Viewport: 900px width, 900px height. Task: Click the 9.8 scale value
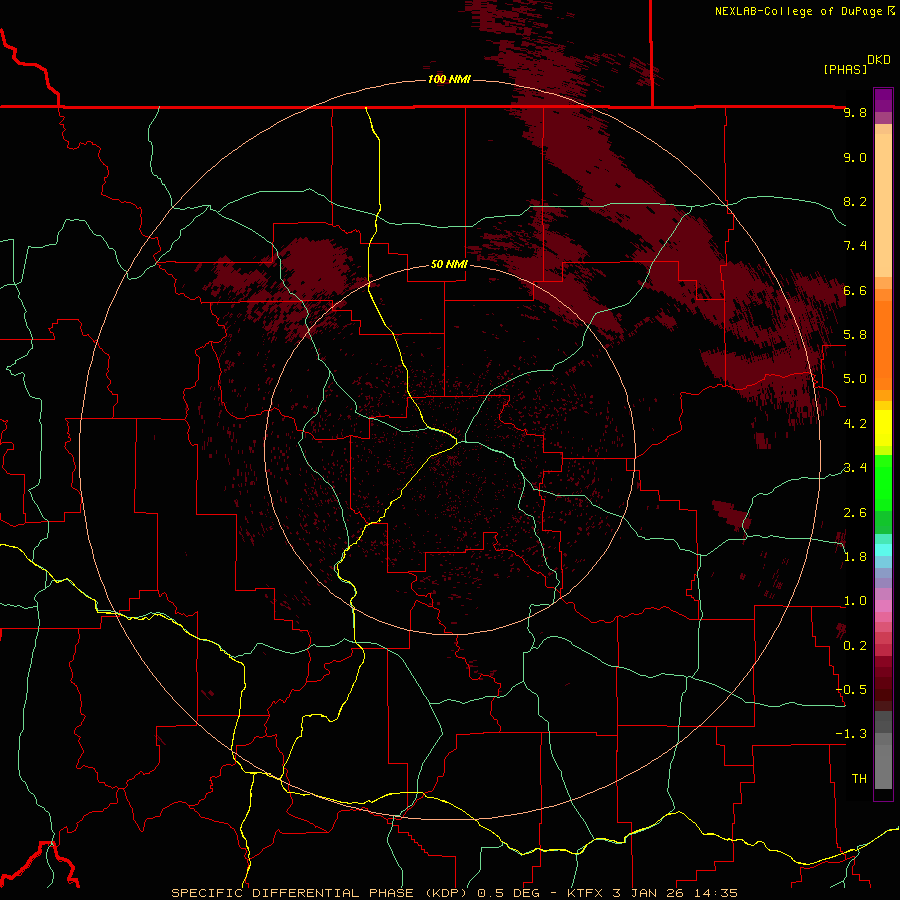(855, 113)
